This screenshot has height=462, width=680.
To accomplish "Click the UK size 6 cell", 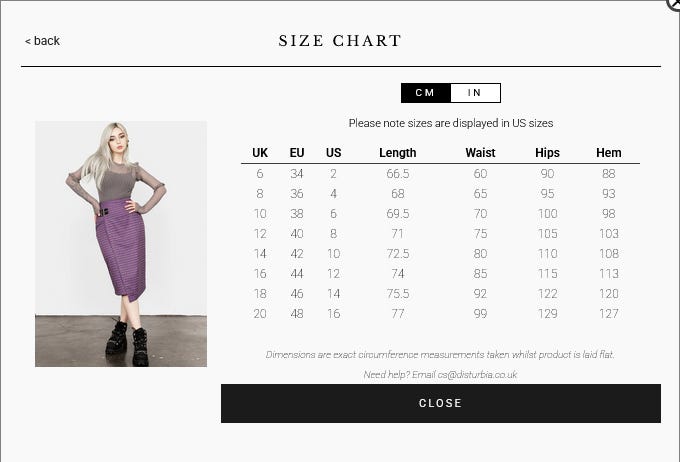I will tap(260, 174).
